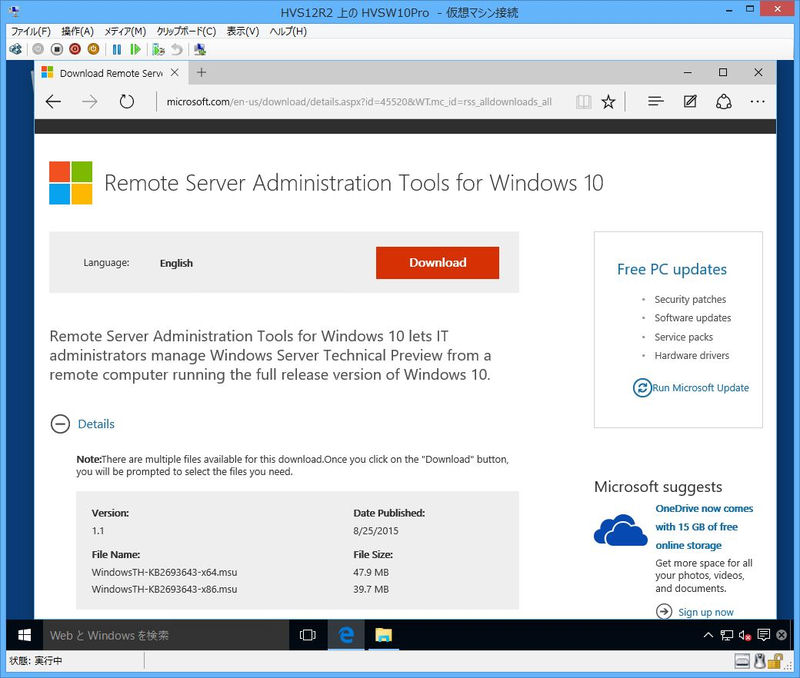Go back in Edge browser
Viewport: 800px width, 678px height.
coord(53,102)
